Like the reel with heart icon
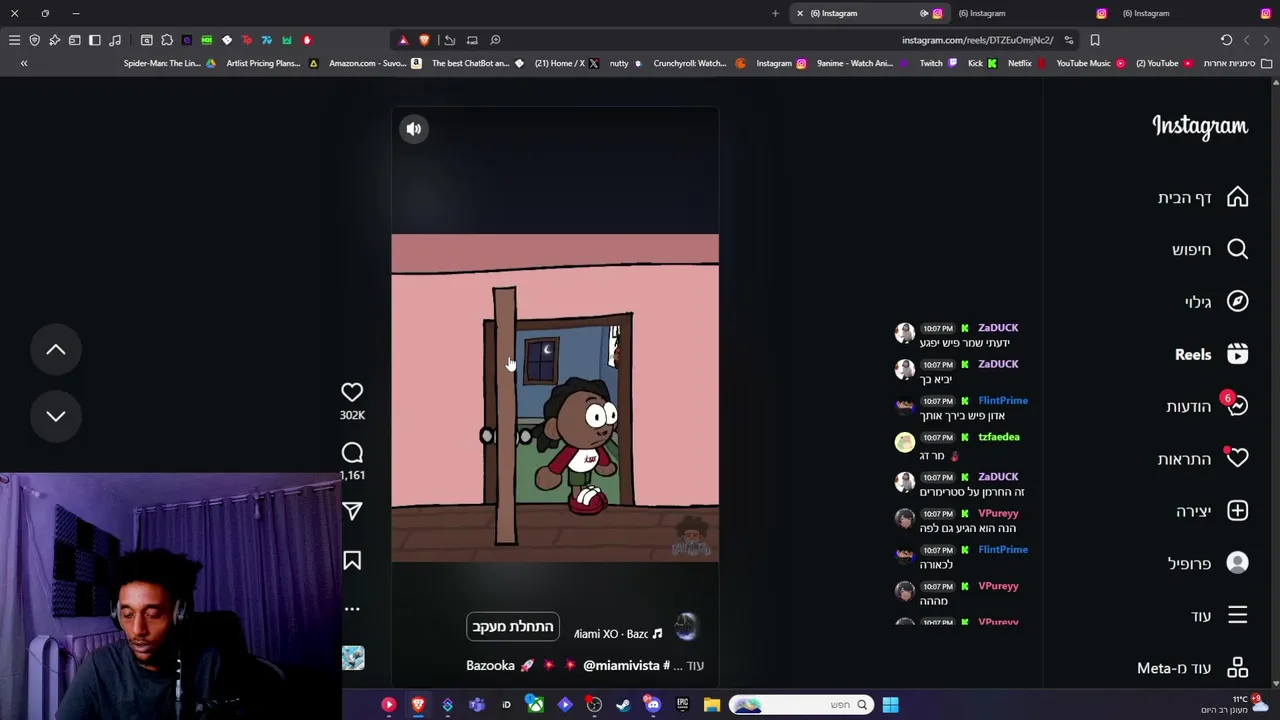Screen dimensions: 1280x720 [x=352, y=392]
